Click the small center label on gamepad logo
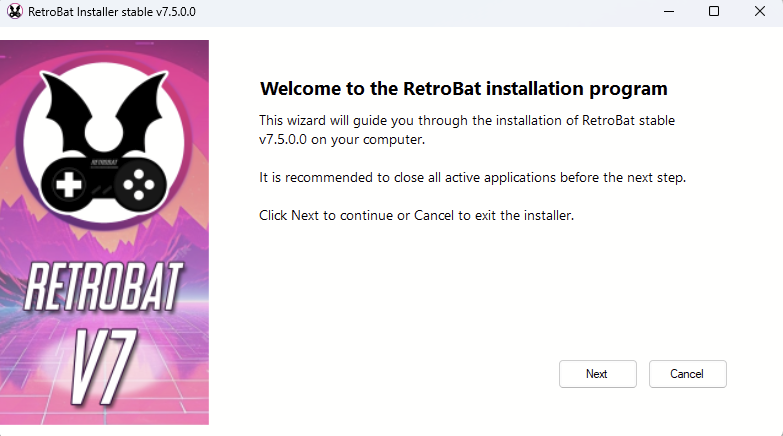783x436 pixels. (103, 160)
